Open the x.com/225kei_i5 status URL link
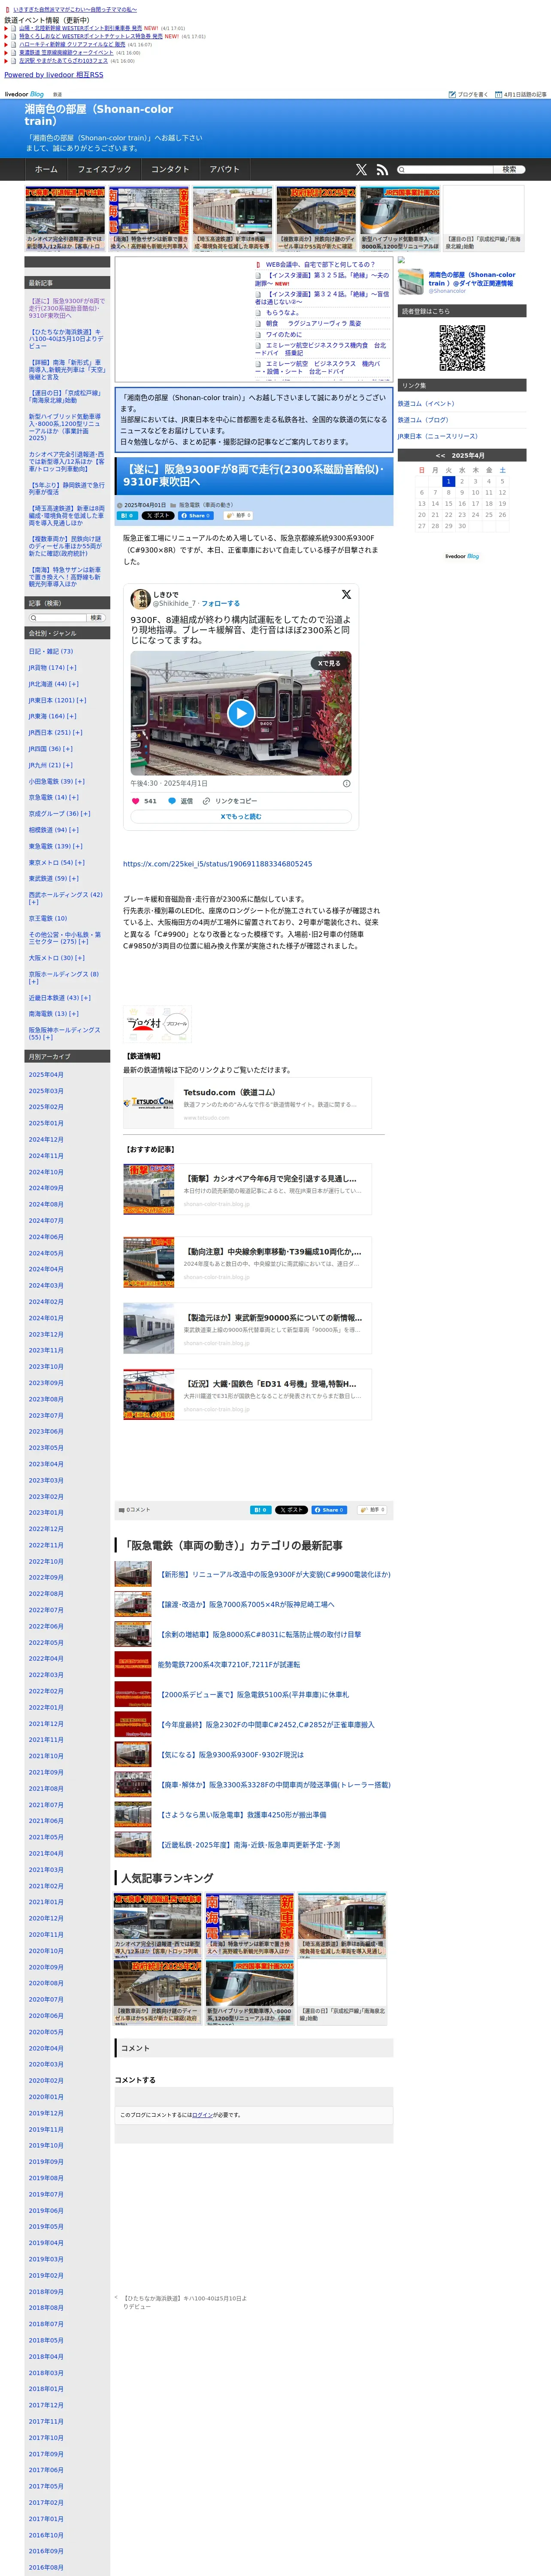551x2576 pixels. click(217, 864)
